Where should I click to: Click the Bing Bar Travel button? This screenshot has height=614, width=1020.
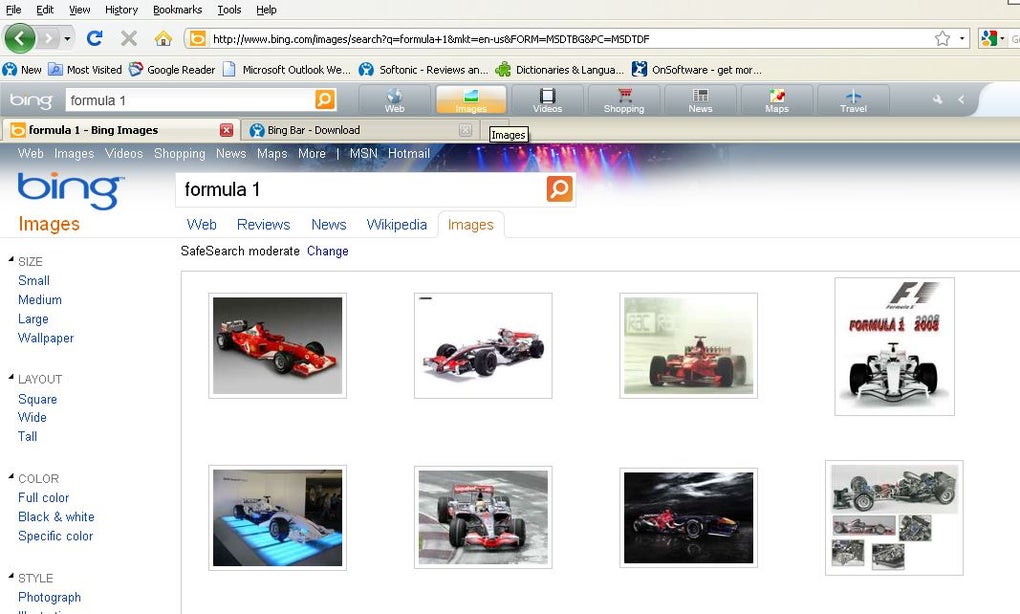click(x=853, y=101)
